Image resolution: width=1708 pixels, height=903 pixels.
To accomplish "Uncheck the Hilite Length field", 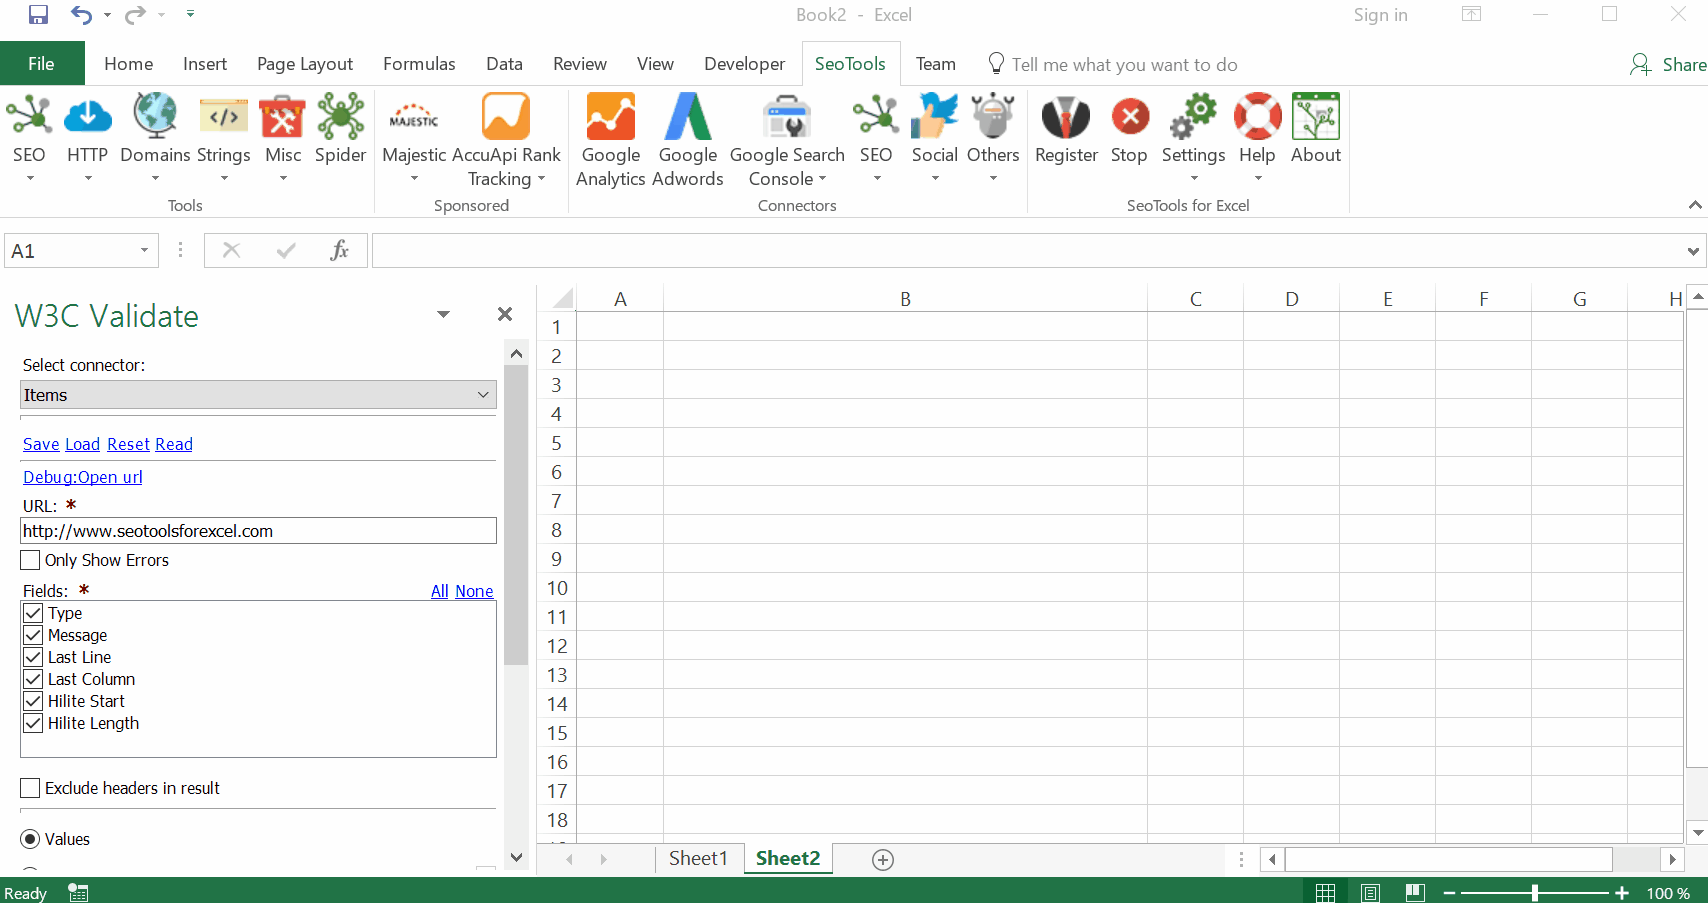I will click(x=33, y=723).
